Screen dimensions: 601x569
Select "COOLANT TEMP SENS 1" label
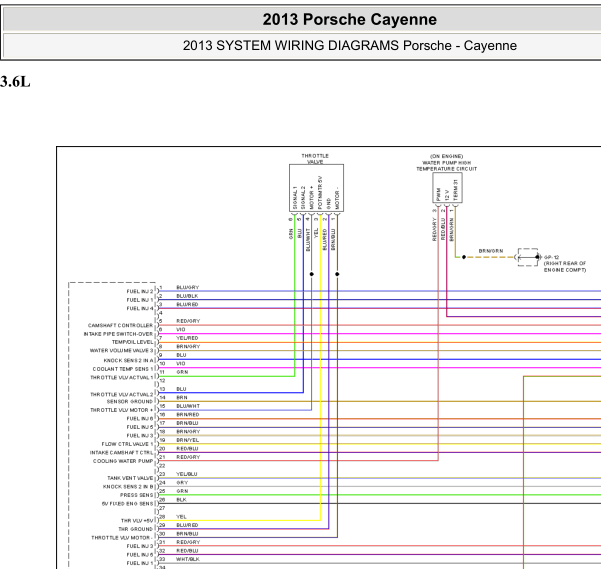pyautogui.click(x=123, y=369)
